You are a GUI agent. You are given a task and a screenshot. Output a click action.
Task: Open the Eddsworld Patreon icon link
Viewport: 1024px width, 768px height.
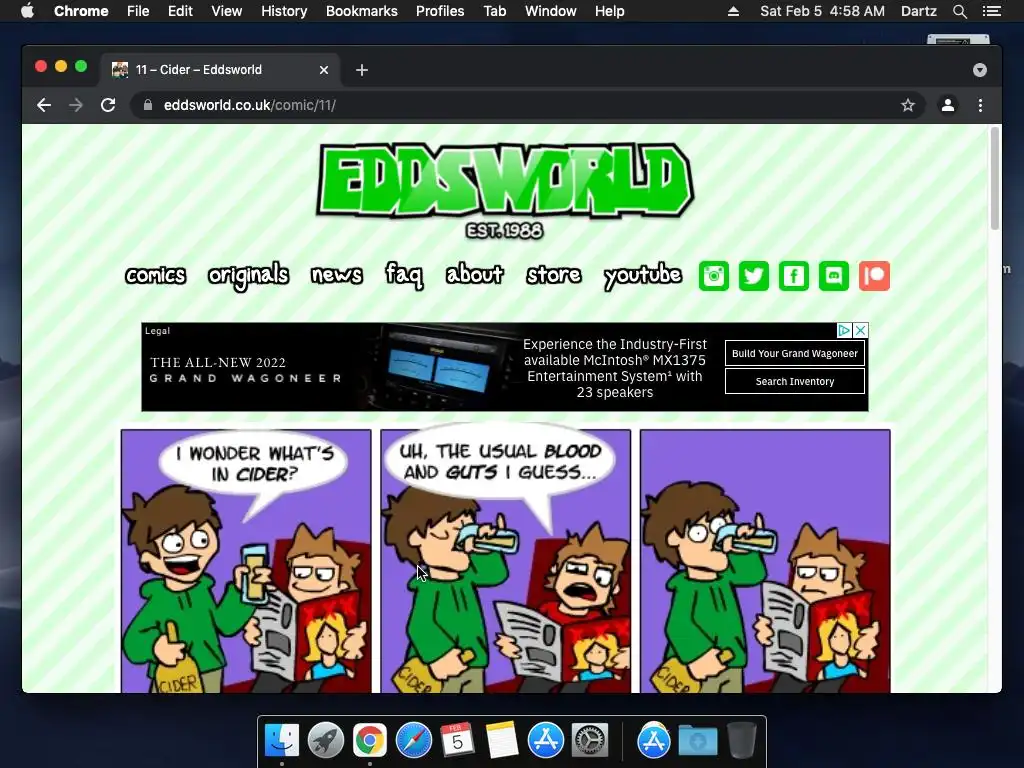pyautogui.click(x=874, y=276)
